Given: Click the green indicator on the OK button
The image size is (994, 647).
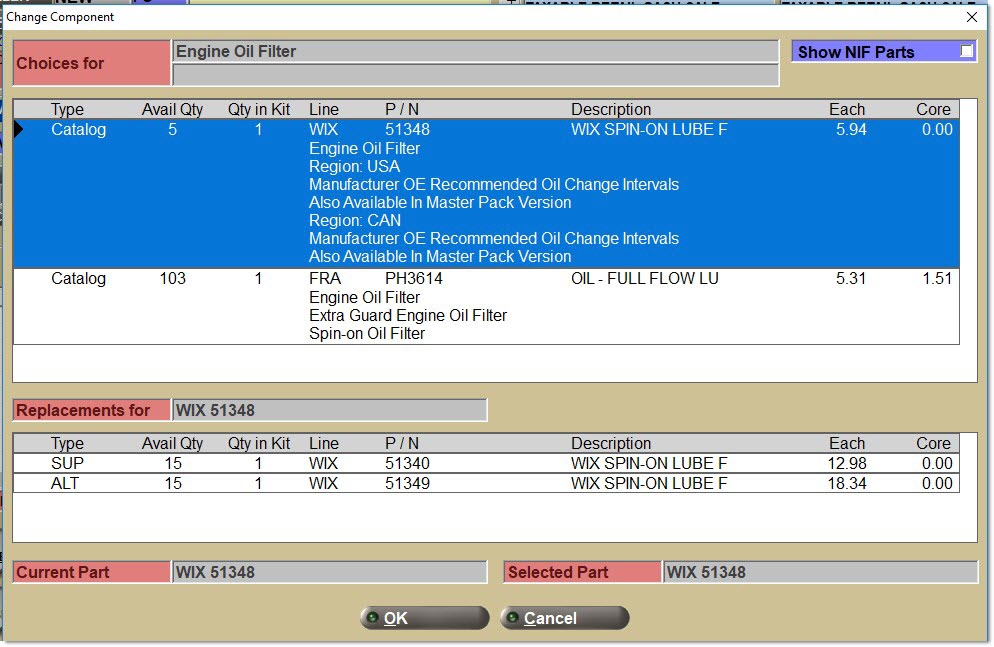Looking at the screenshot, I should coord(373,618).
